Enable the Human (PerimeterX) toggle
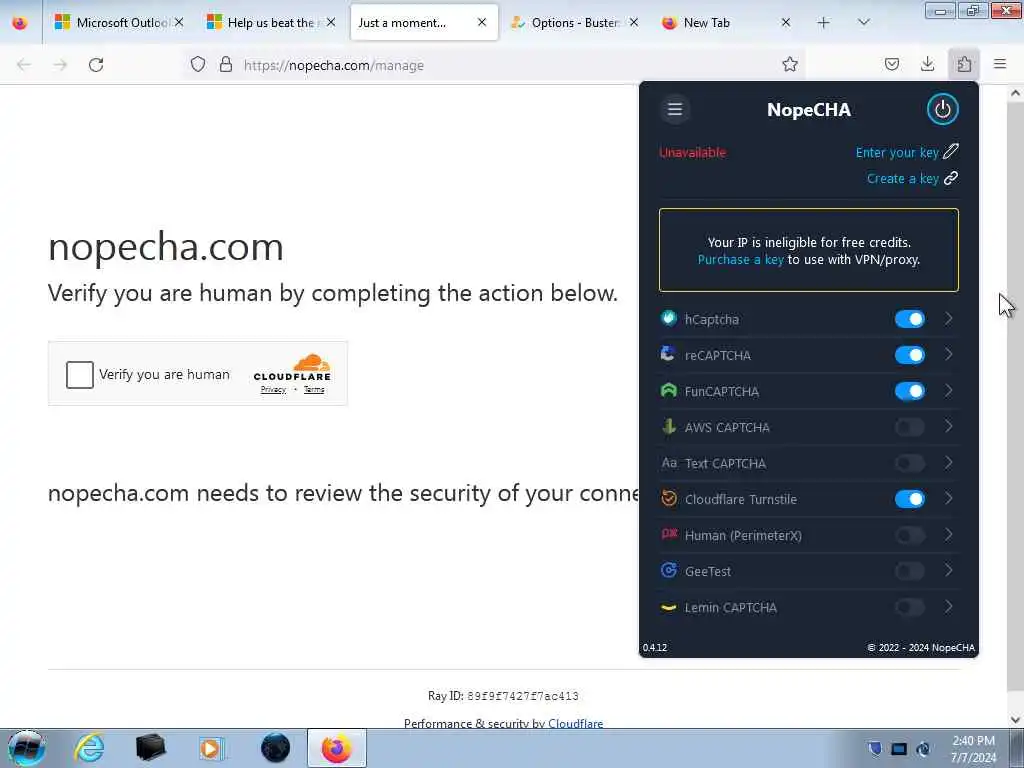 (910, 535)
